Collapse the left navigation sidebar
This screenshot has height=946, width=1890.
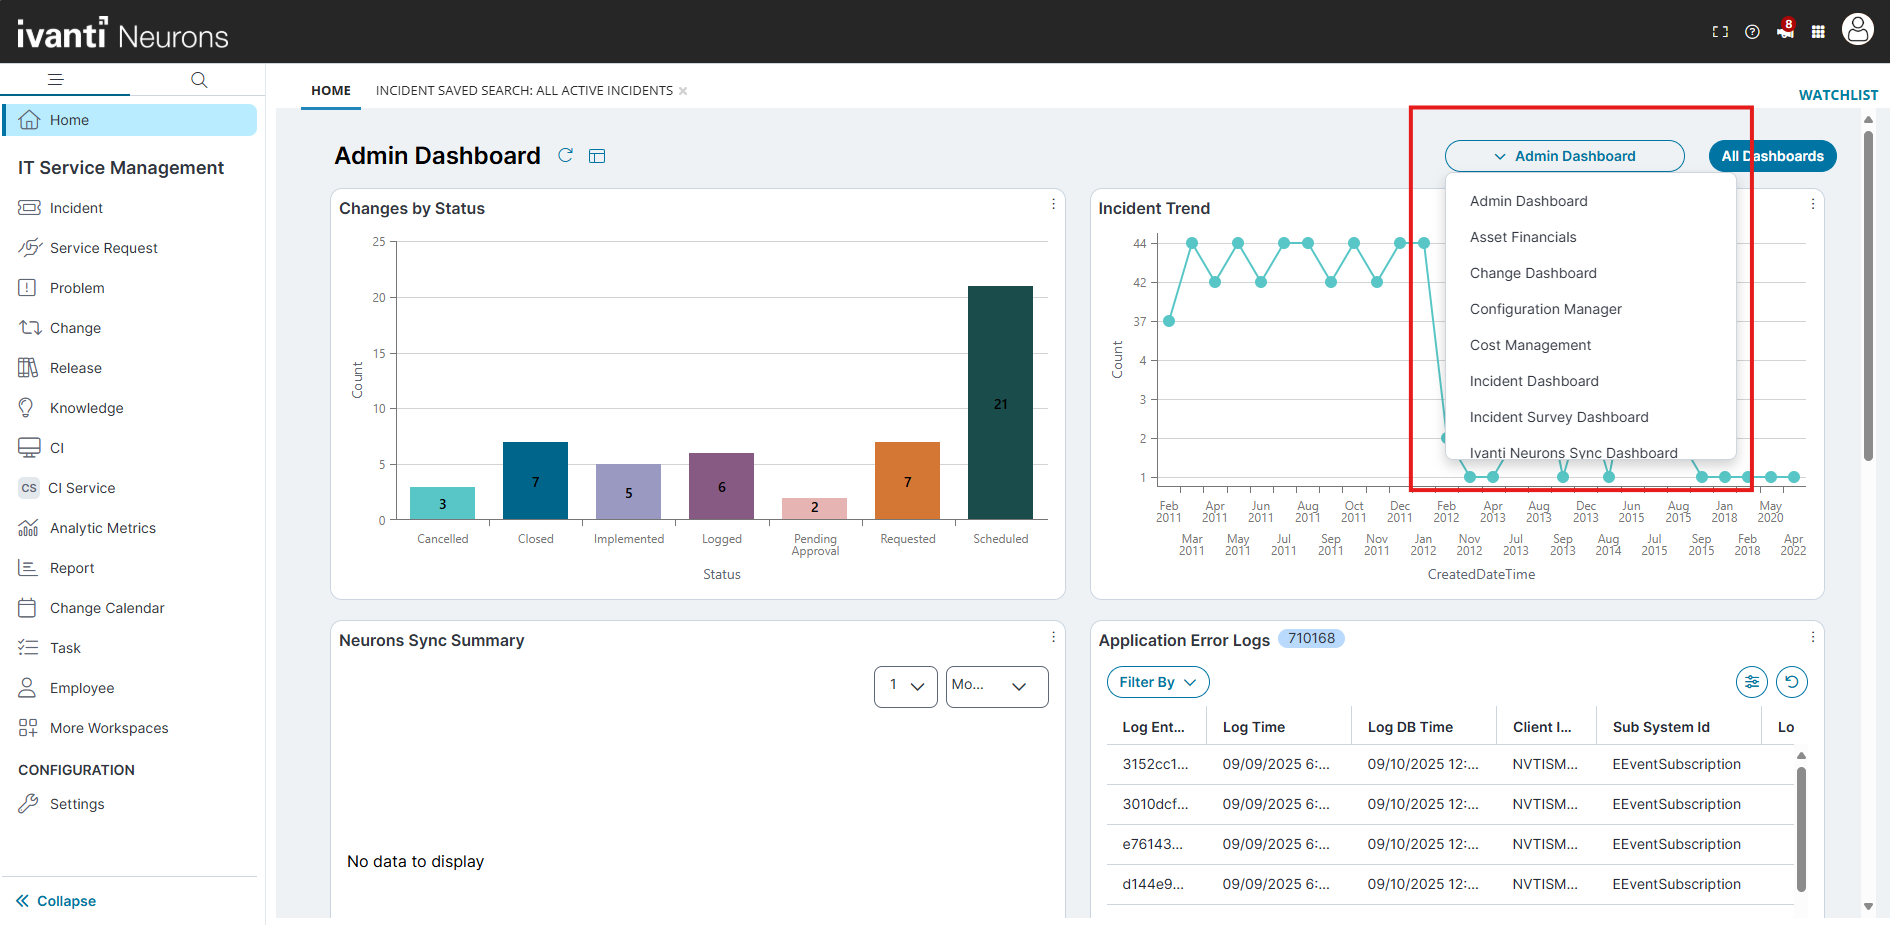[57, 901]
